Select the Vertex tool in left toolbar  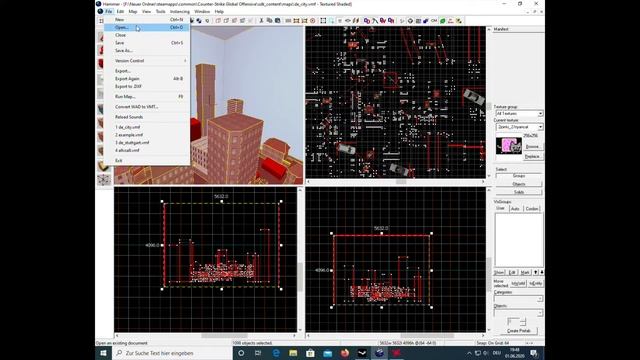[104, 179]
